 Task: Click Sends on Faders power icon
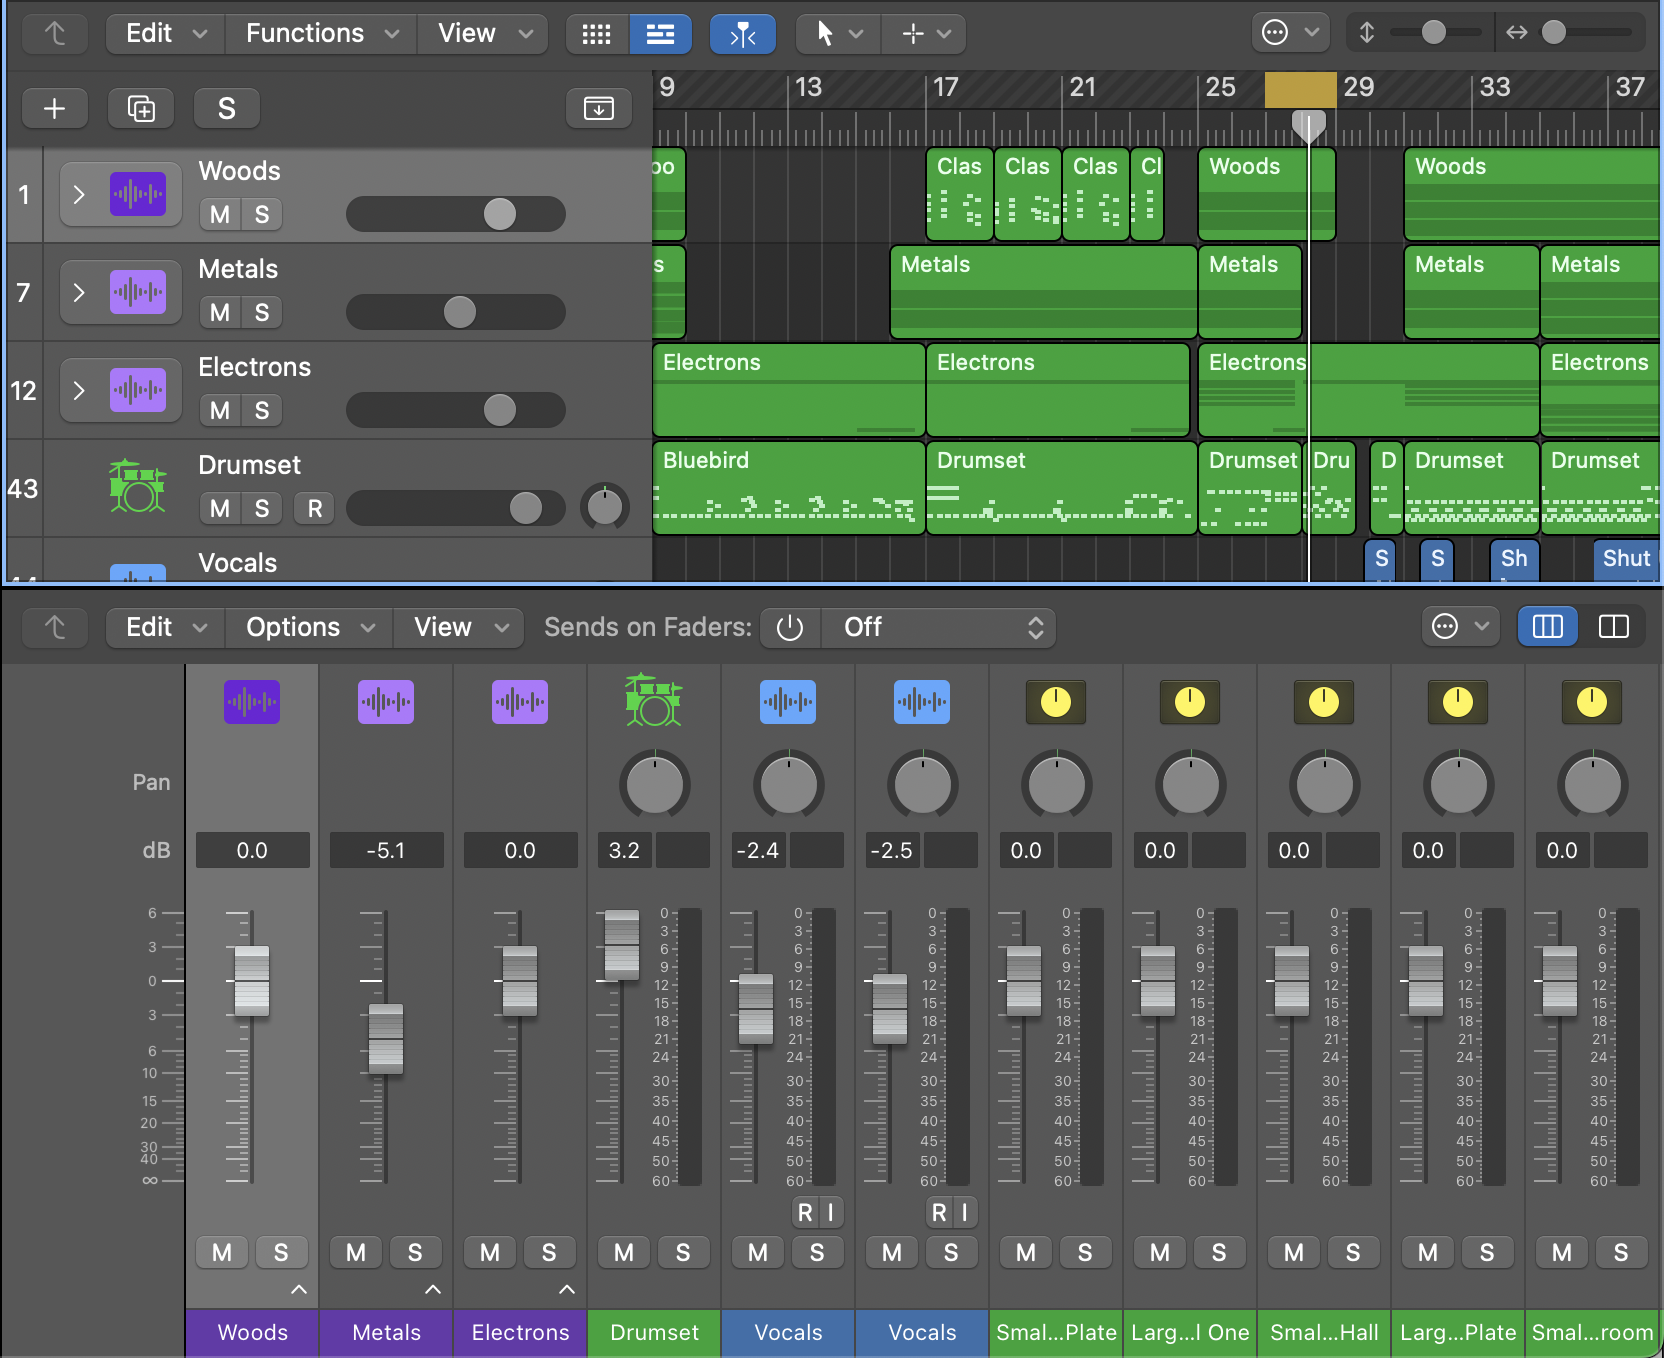coord(790,627)
